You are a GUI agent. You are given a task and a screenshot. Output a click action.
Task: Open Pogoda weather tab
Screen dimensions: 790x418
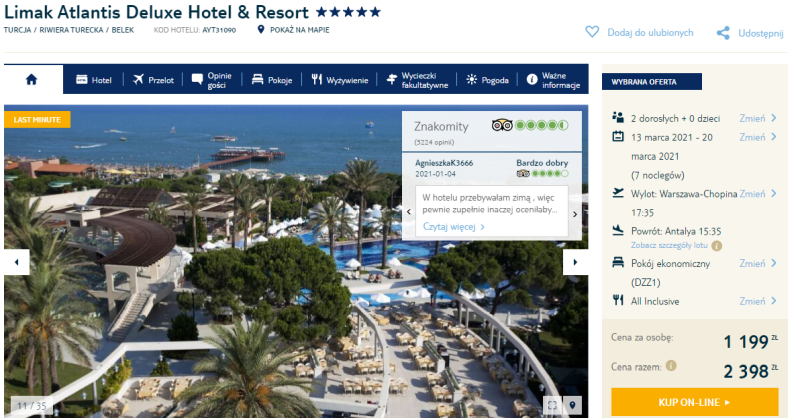[487, 80]
